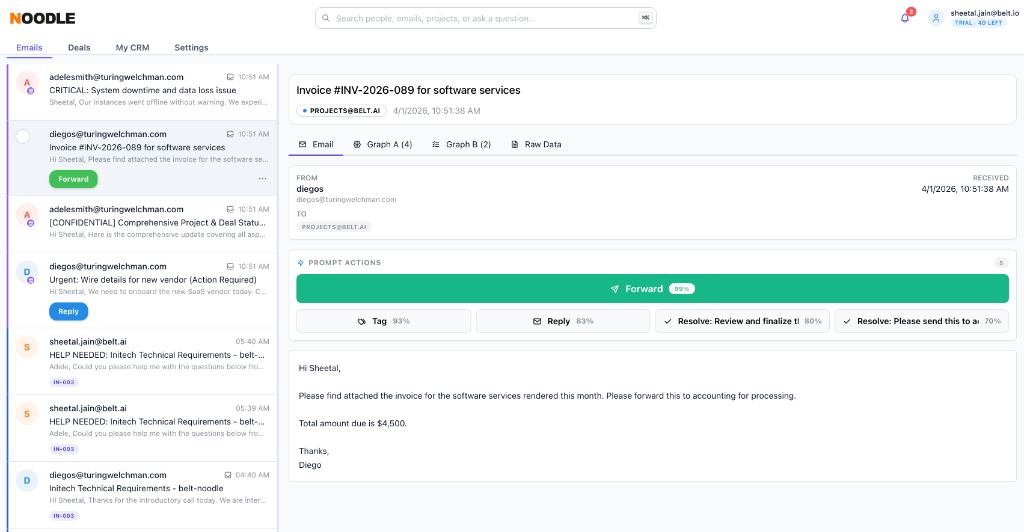Screen dimensions: 1024x532
Task: Click the D avatar on the 04:40 AM Initech email
Action: [x=27, y=481]
